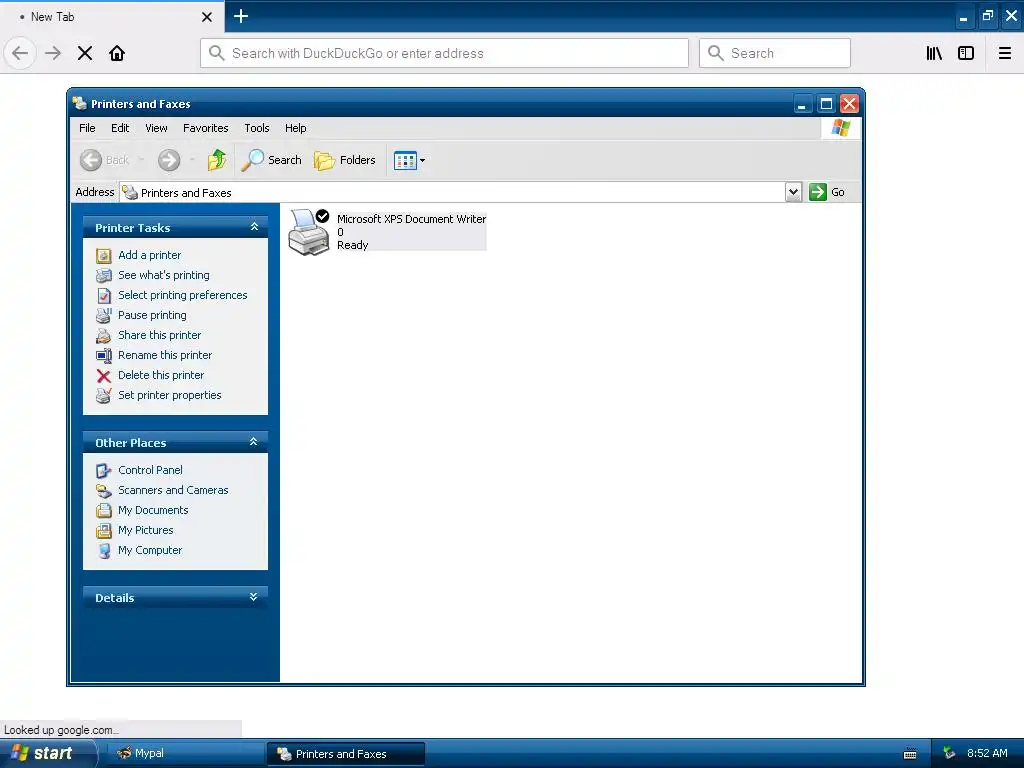The height and width of the screenshot is (768, 1024).
Task: Click the Select printing preferences link
Action: 183,295
